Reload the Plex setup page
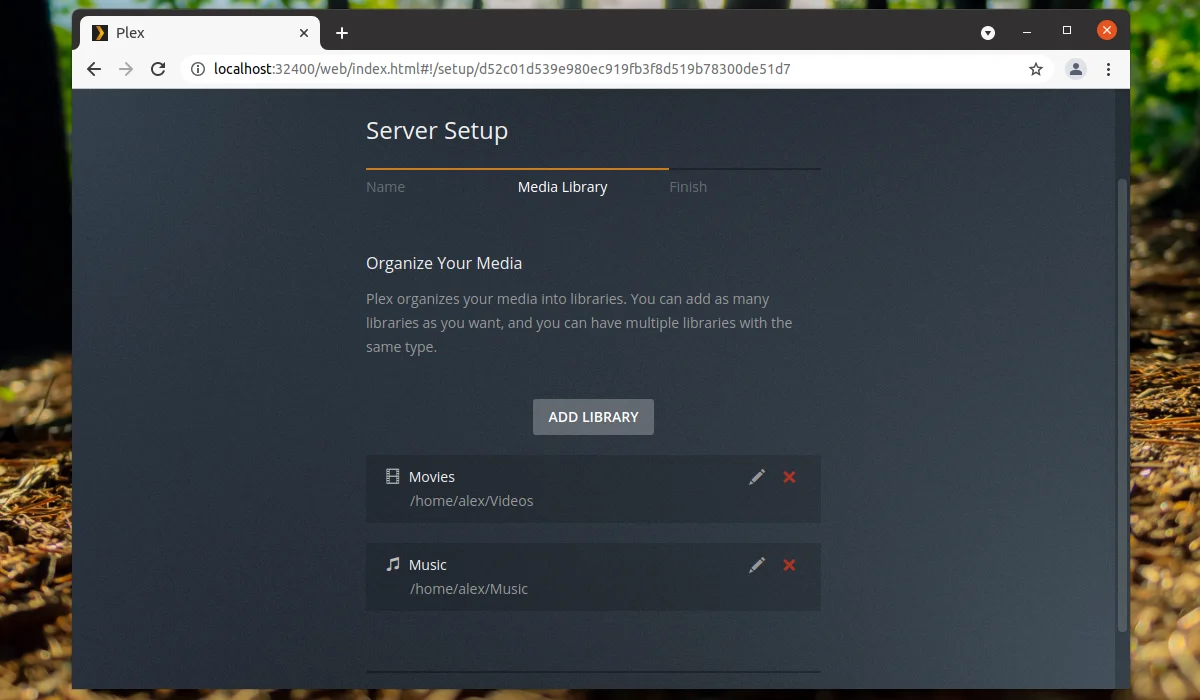 157,69
